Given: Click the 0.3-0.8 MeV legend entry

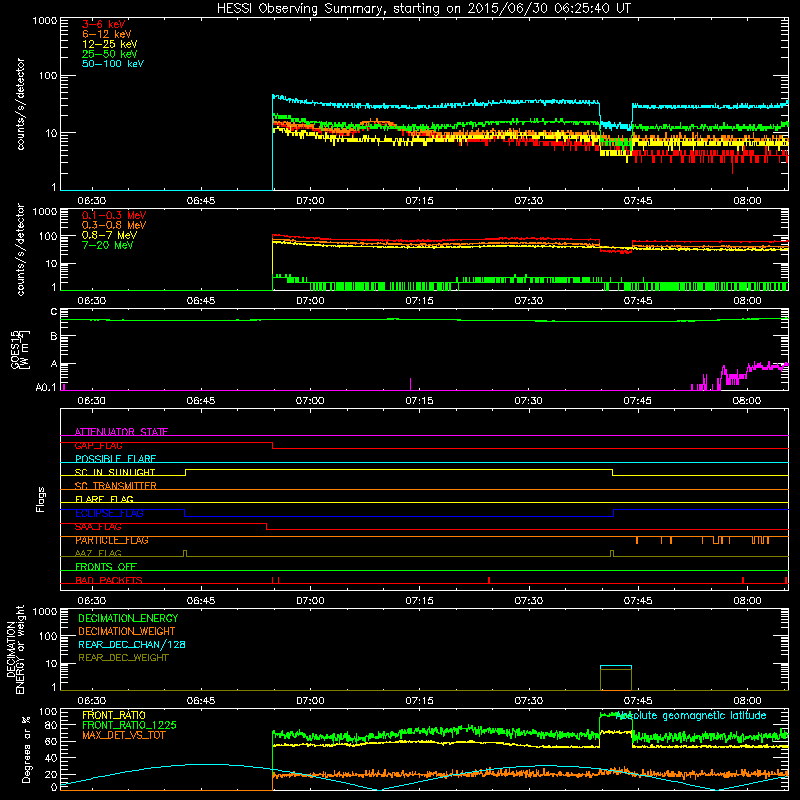Looking at the screenshot, I should (114, 225).
